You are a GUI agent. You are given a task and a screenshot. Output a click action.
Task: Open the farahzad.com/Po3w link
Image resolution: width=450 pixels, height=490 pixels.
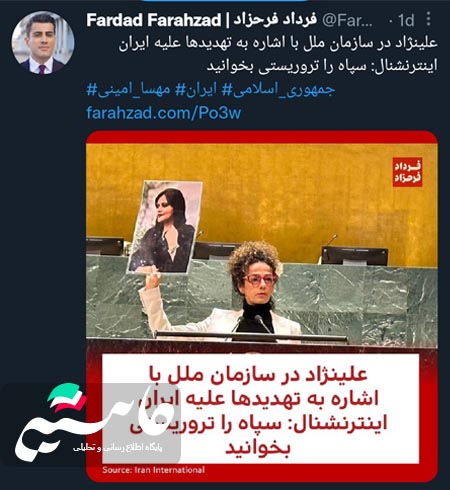pos(164,113)
